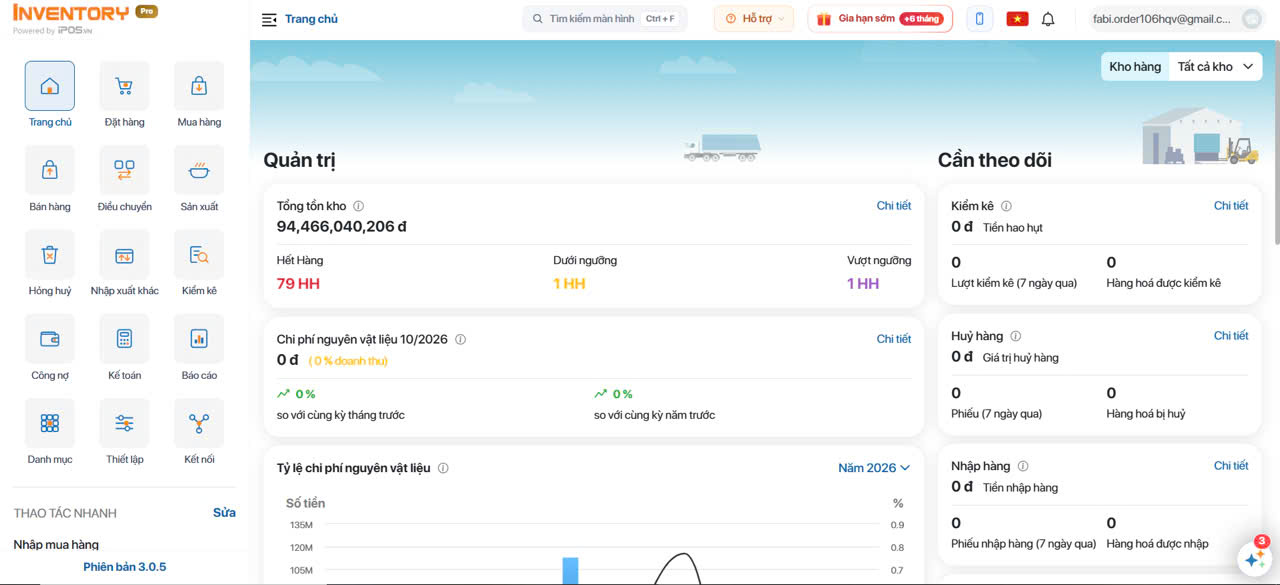1280x585 pixels.
Task: Open the Kế toán calculator icon
Action: coord(124,338)
